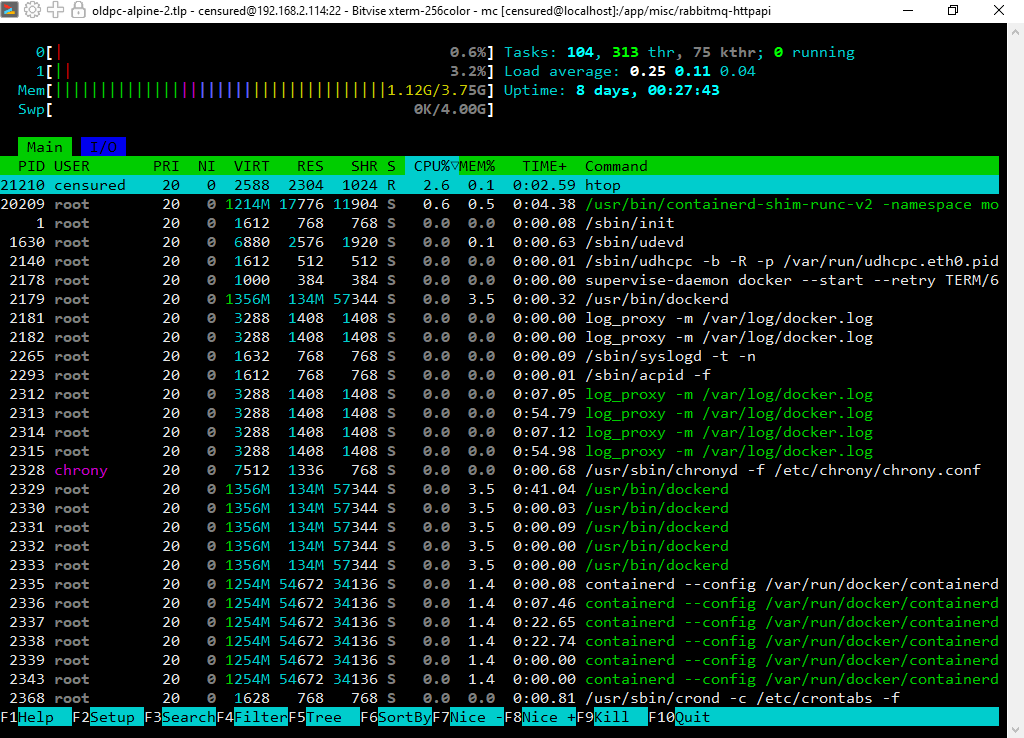Sort by the SHR column header
Image resolution: width=1024 pixels, height=738 pixels.
tap(364, 166)
